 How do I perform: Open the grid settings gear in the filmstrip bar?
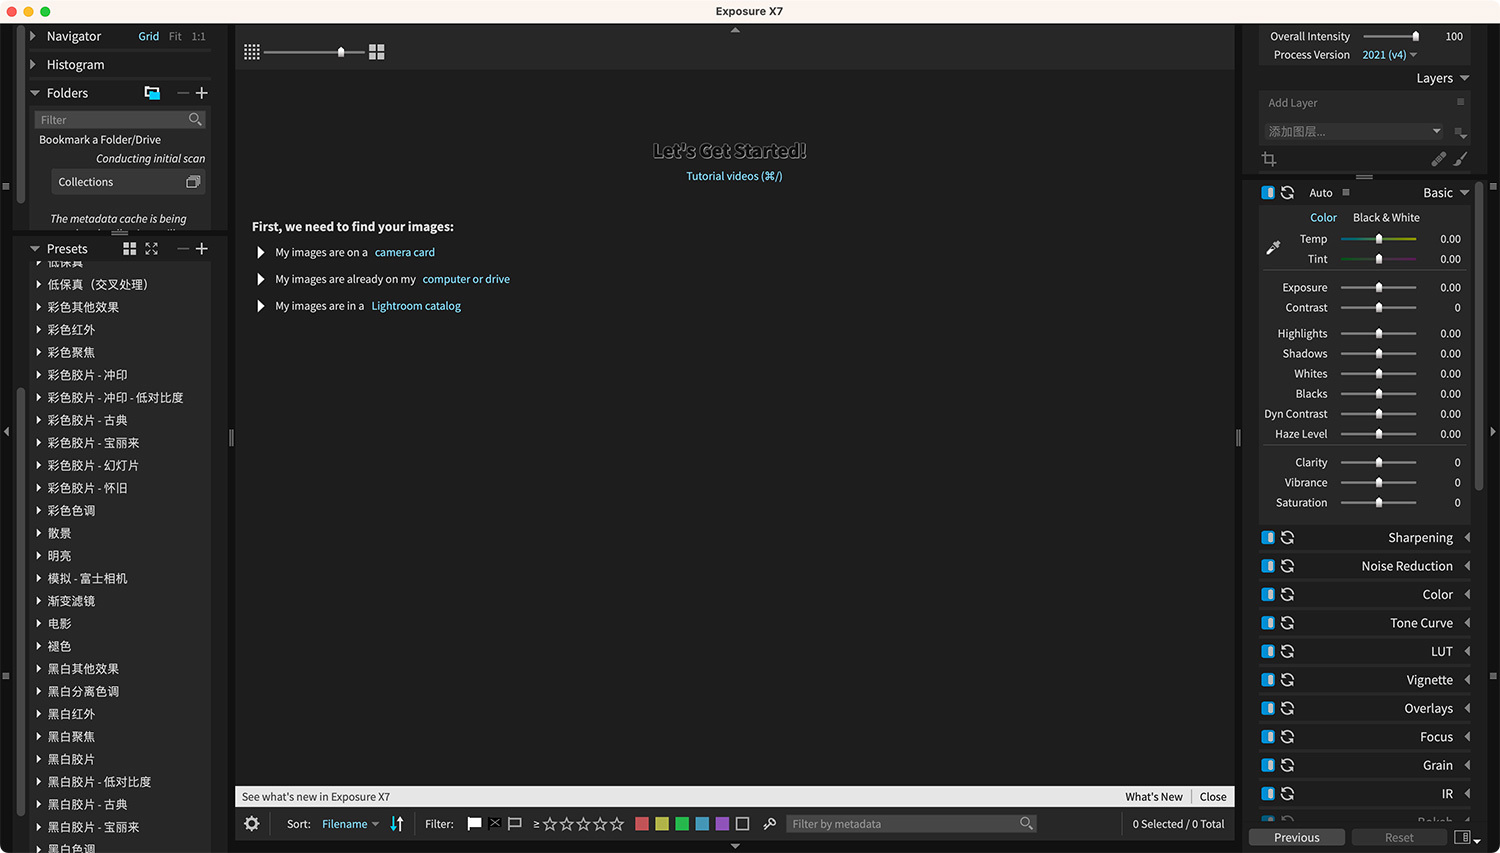tap(251, 823)
